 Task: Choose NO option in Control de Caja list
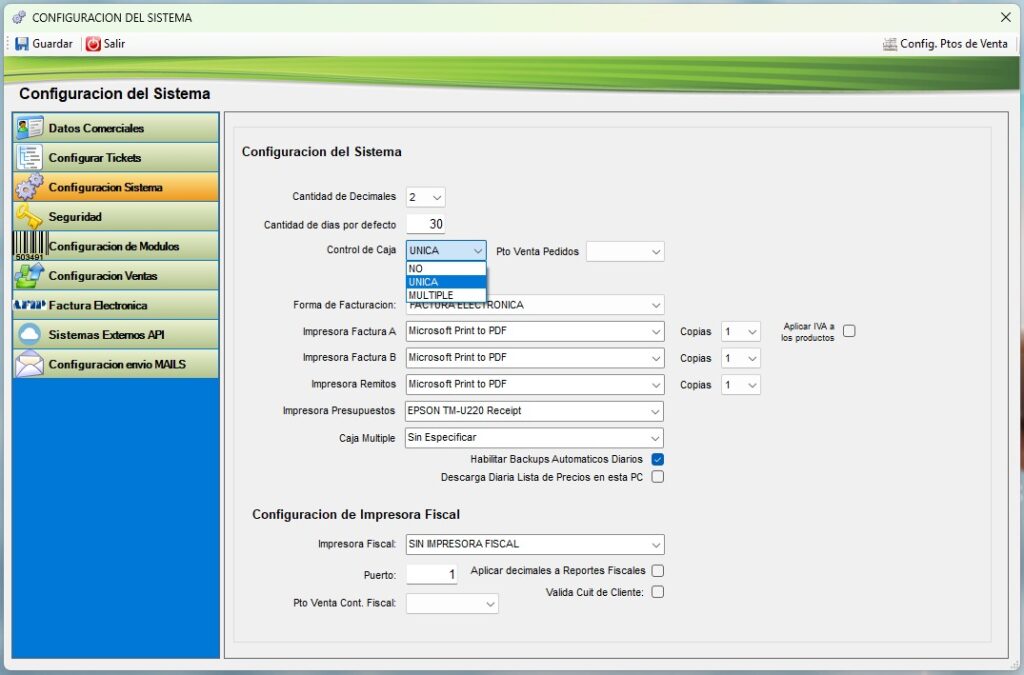coord(416,269)
